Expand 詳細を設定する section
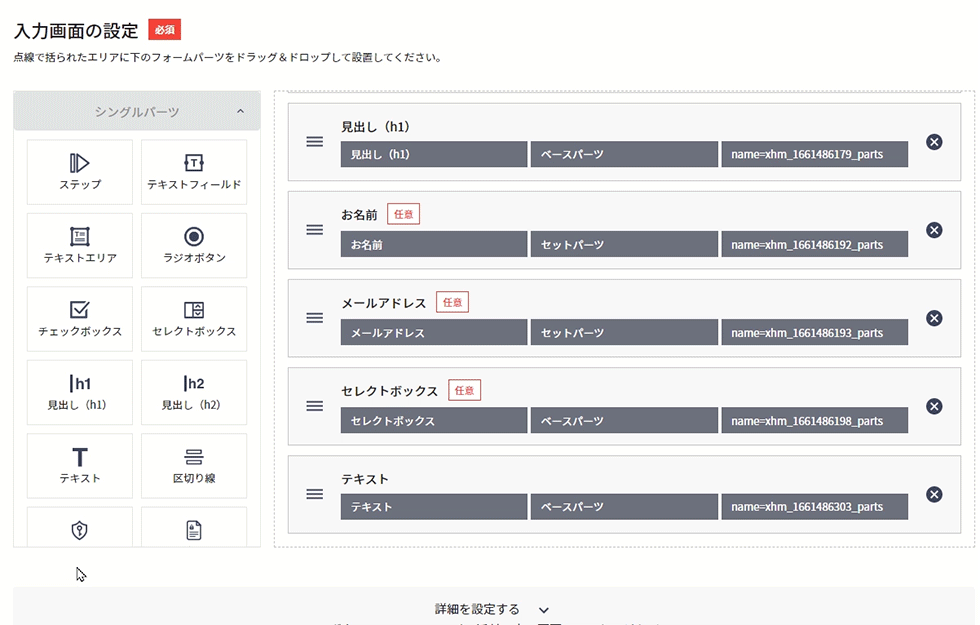Screen dimensions: 980x625 click(490, 609)
